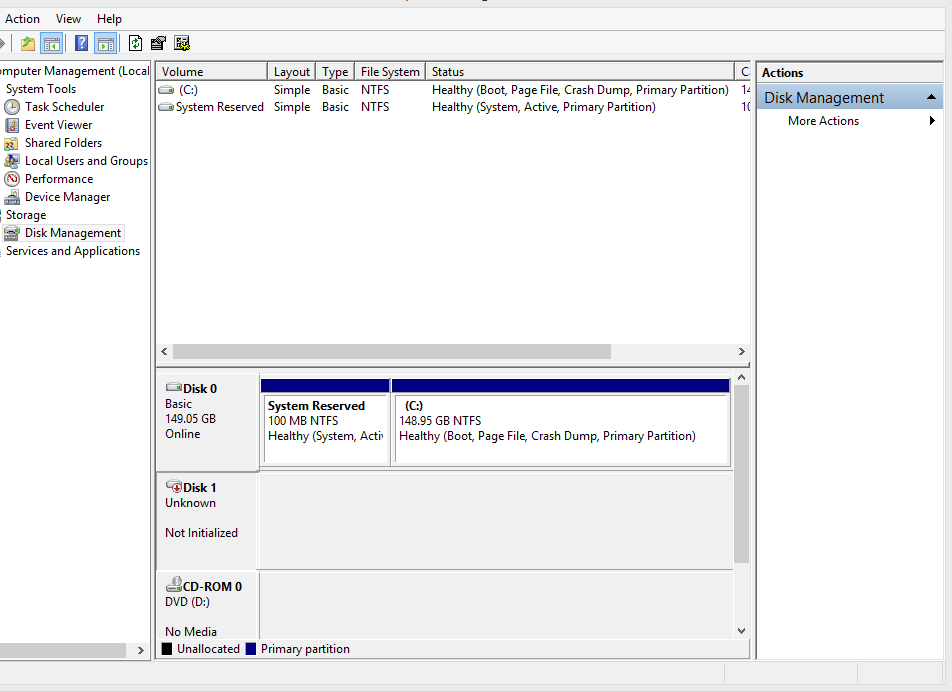Click the CD-ROM 0 drive icon

point(174,585)
